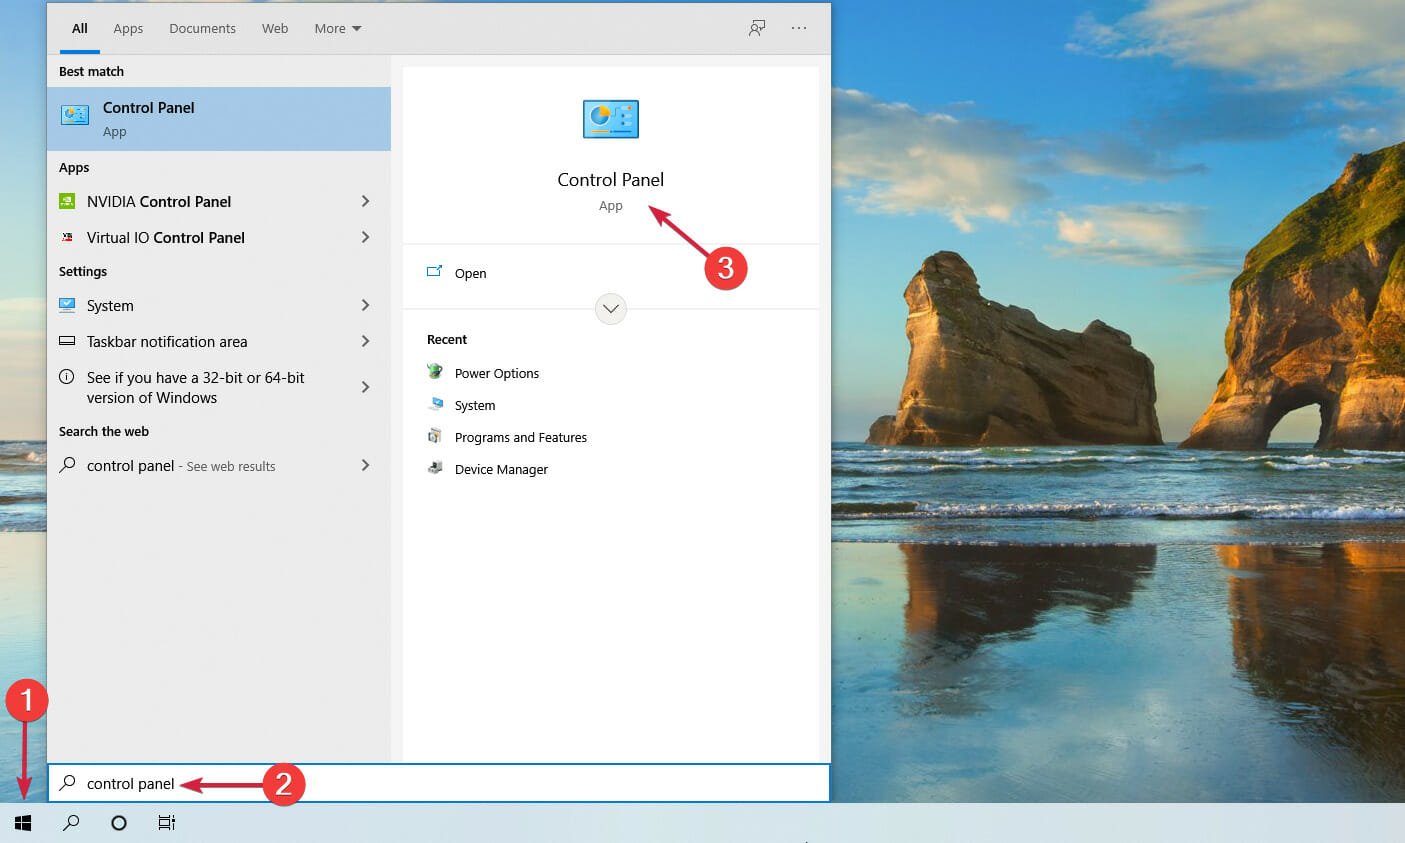Open Programs and Features from the Recent list
Image resolution: width=1405 pixels, height=843 pixels.
click(520, 437)
